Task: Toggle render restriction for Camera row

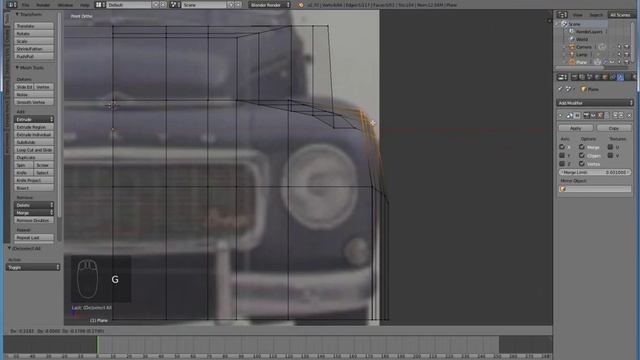Action: pos(627,47)
